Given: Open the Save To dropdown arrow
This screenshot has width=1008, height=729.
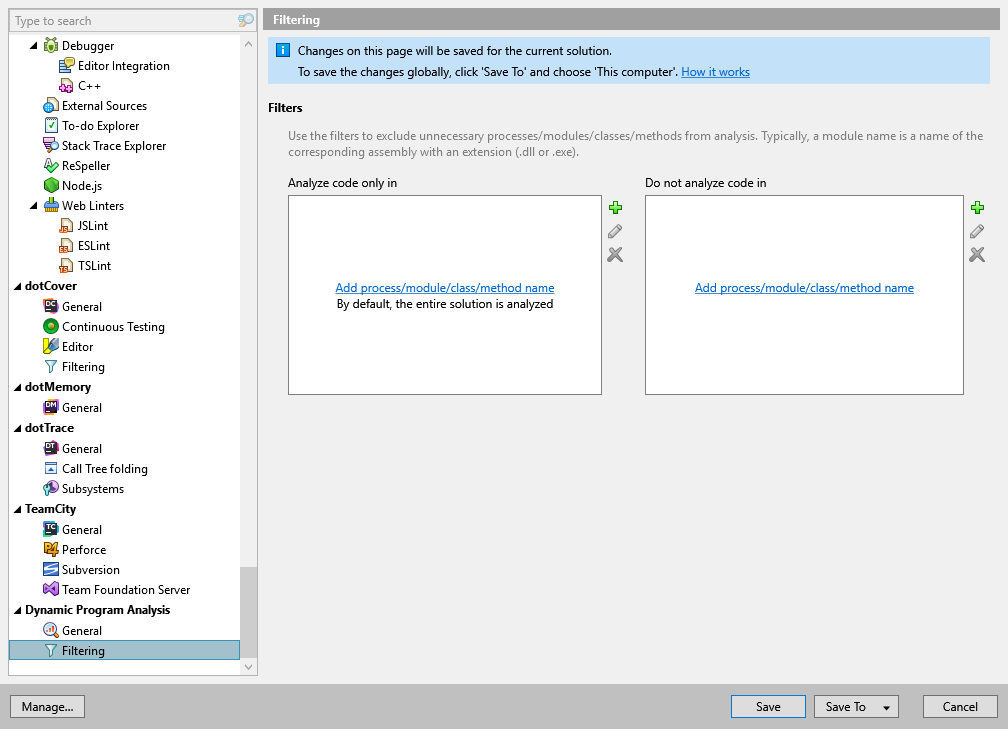Looking at the screenshot, I should [884, 706].
